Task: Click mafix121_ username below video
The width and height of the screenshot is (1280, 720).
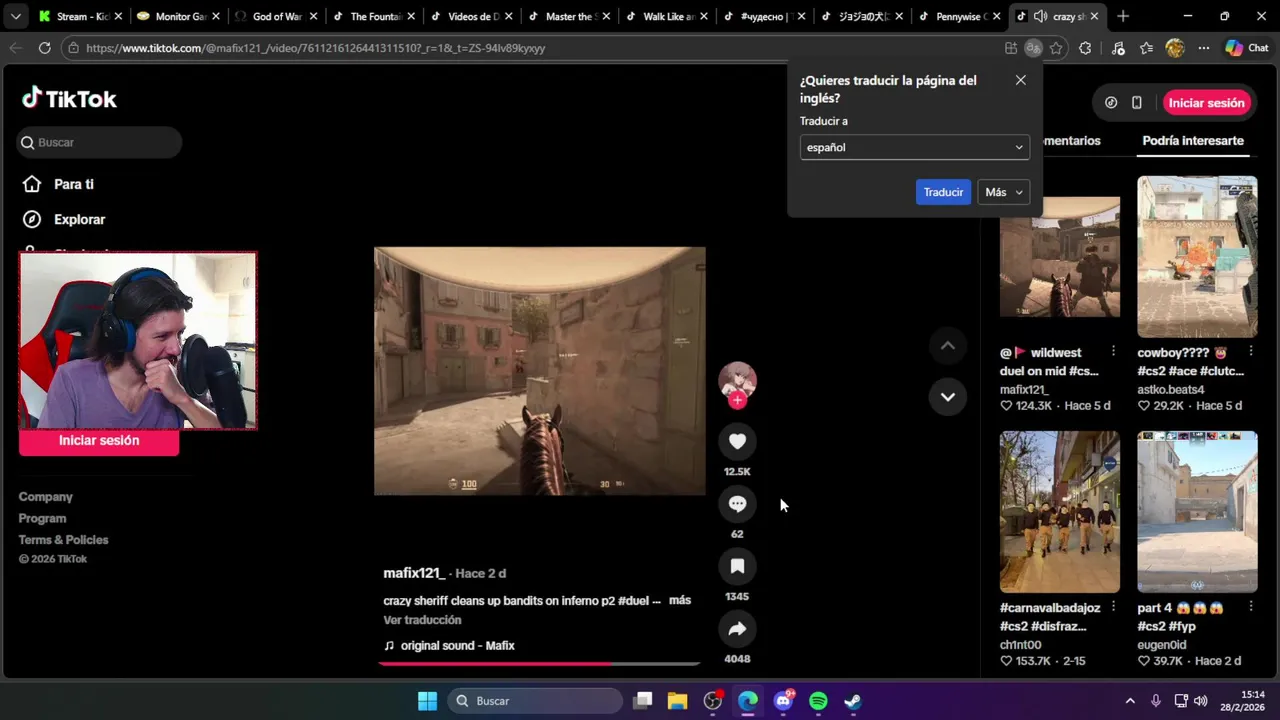Action: click(x=414, y=573)
